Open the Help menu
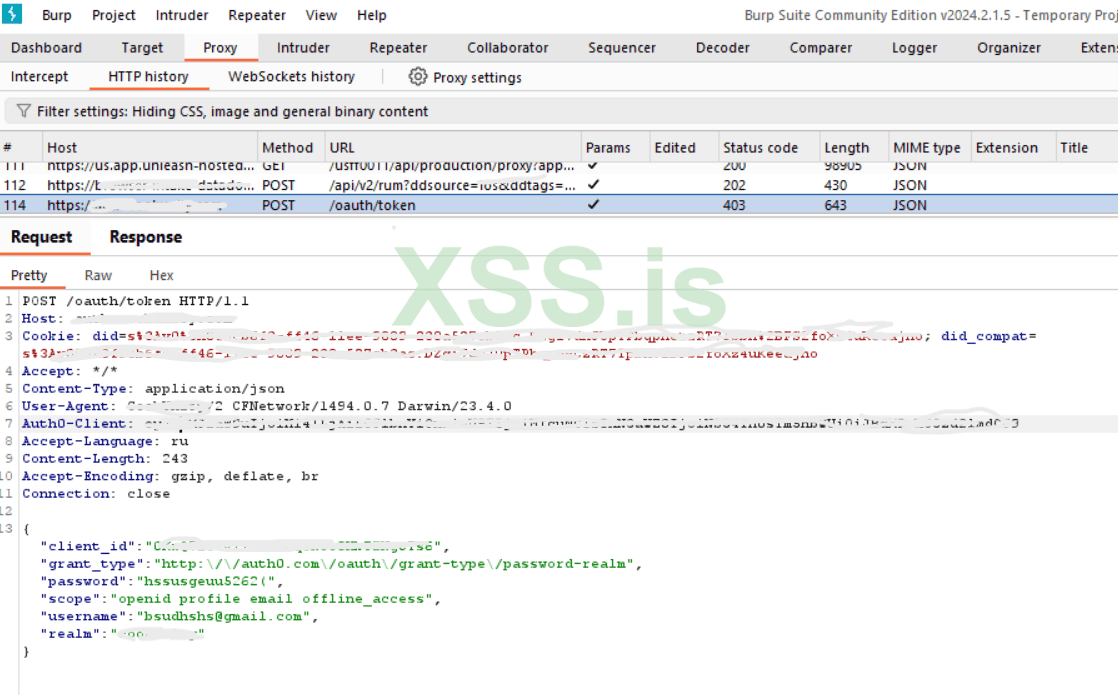This screenshot has width=1118, height=695. tap(371, 15)
